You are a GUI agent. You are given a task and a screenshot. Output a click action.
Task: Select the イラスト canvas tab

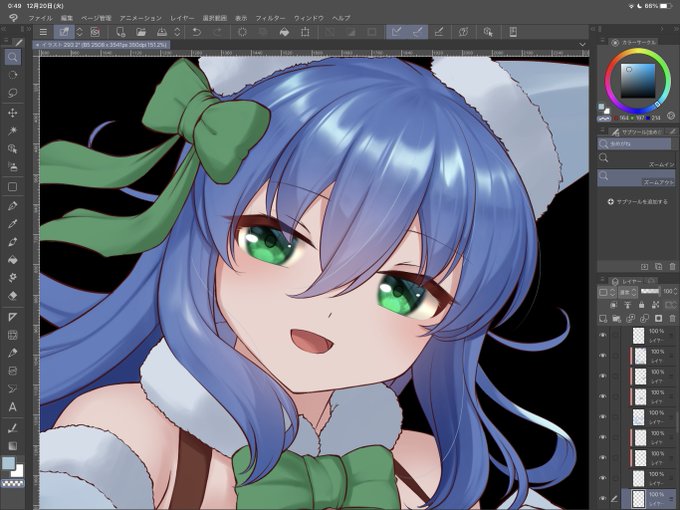pyautogui.click(x=101, y=45)
